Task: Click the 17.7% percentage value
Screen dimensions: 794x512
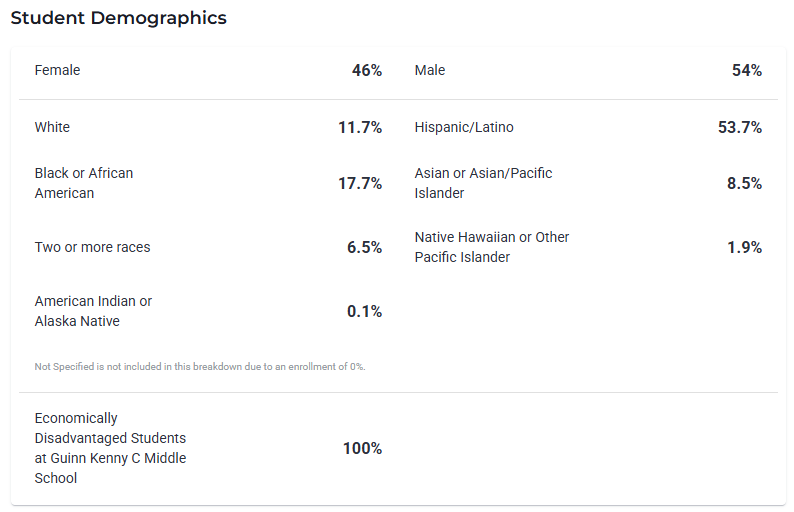Action: pos(360,183)
